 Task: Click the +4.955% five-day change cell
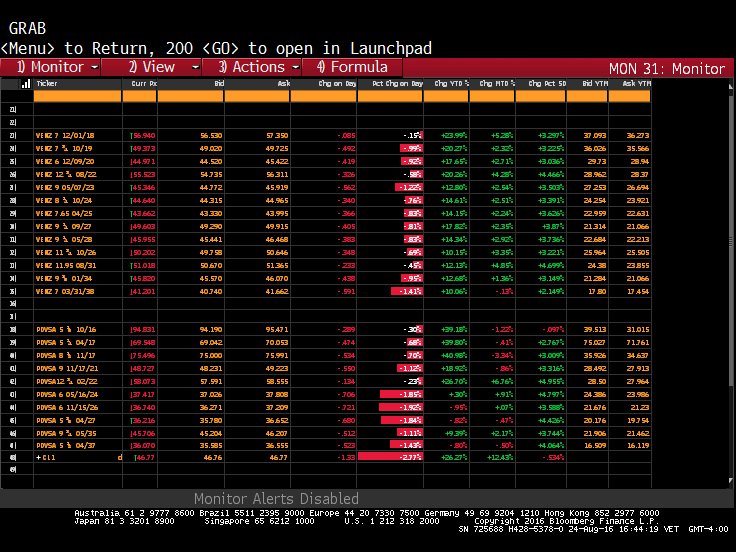pyautogui.click(x=551, y=382)
